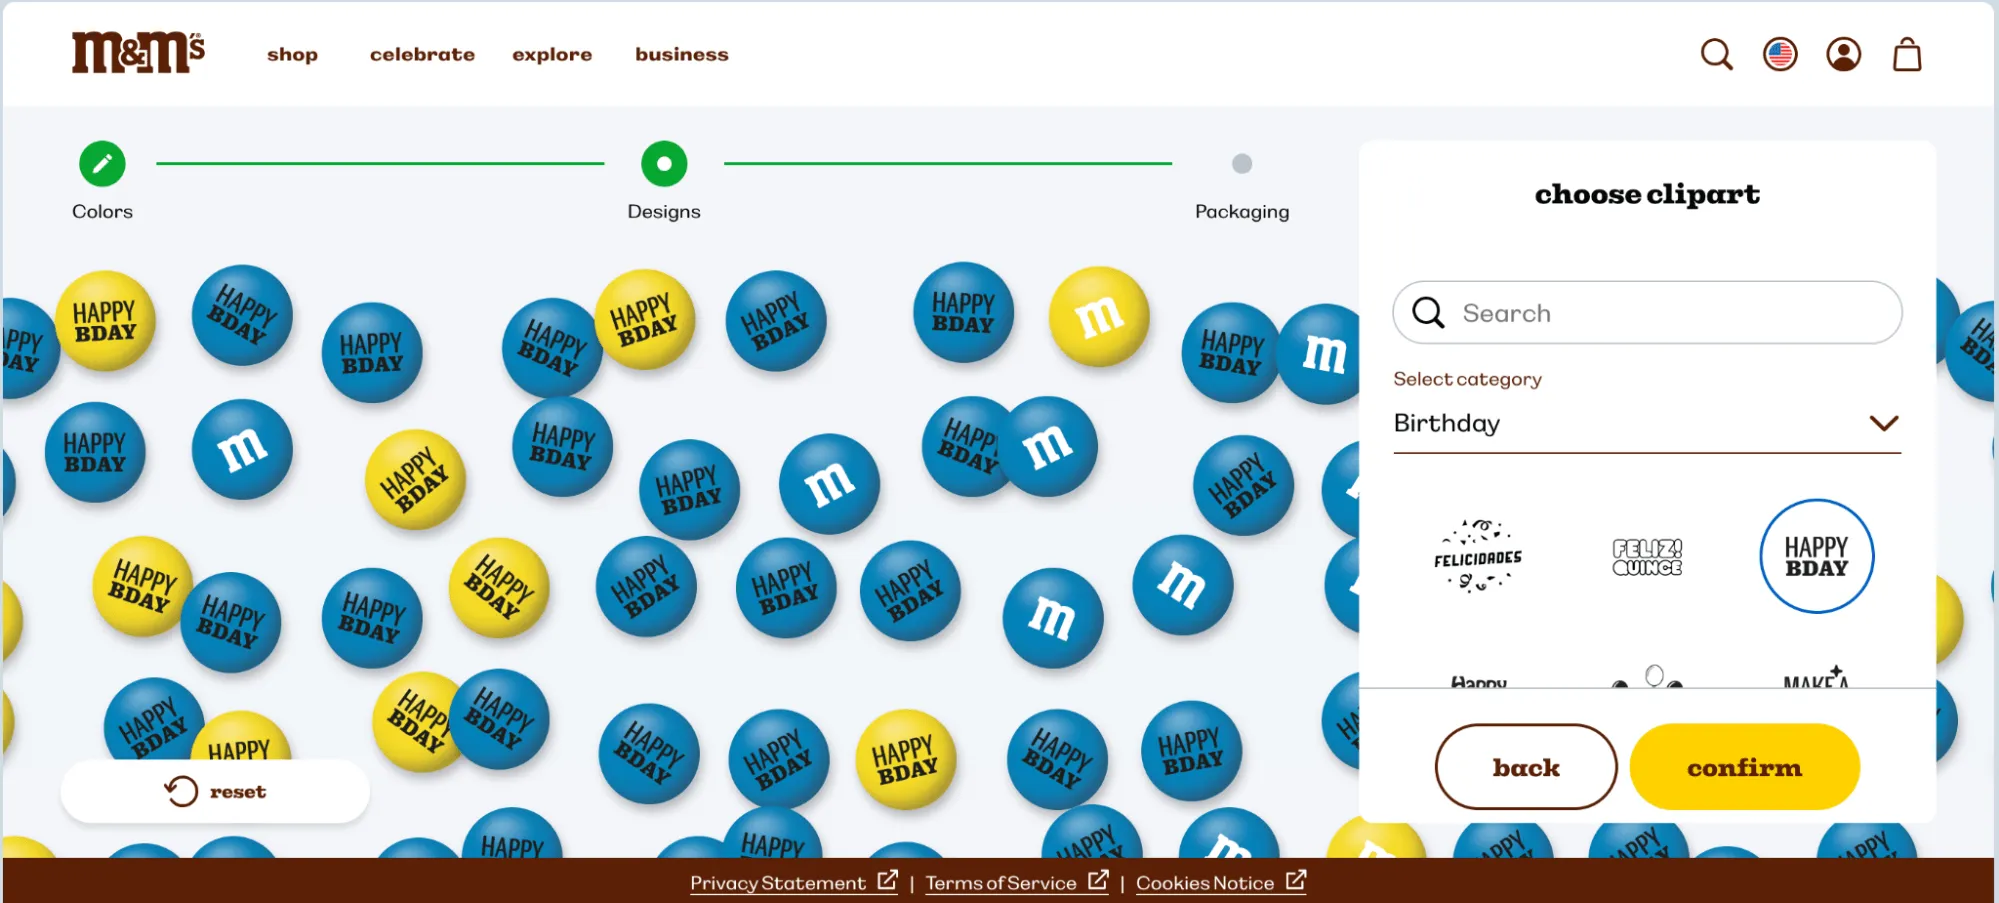Screen dimensions: 1999x903
Task: Open the shopping bag icon
Action: (1907, 54)
